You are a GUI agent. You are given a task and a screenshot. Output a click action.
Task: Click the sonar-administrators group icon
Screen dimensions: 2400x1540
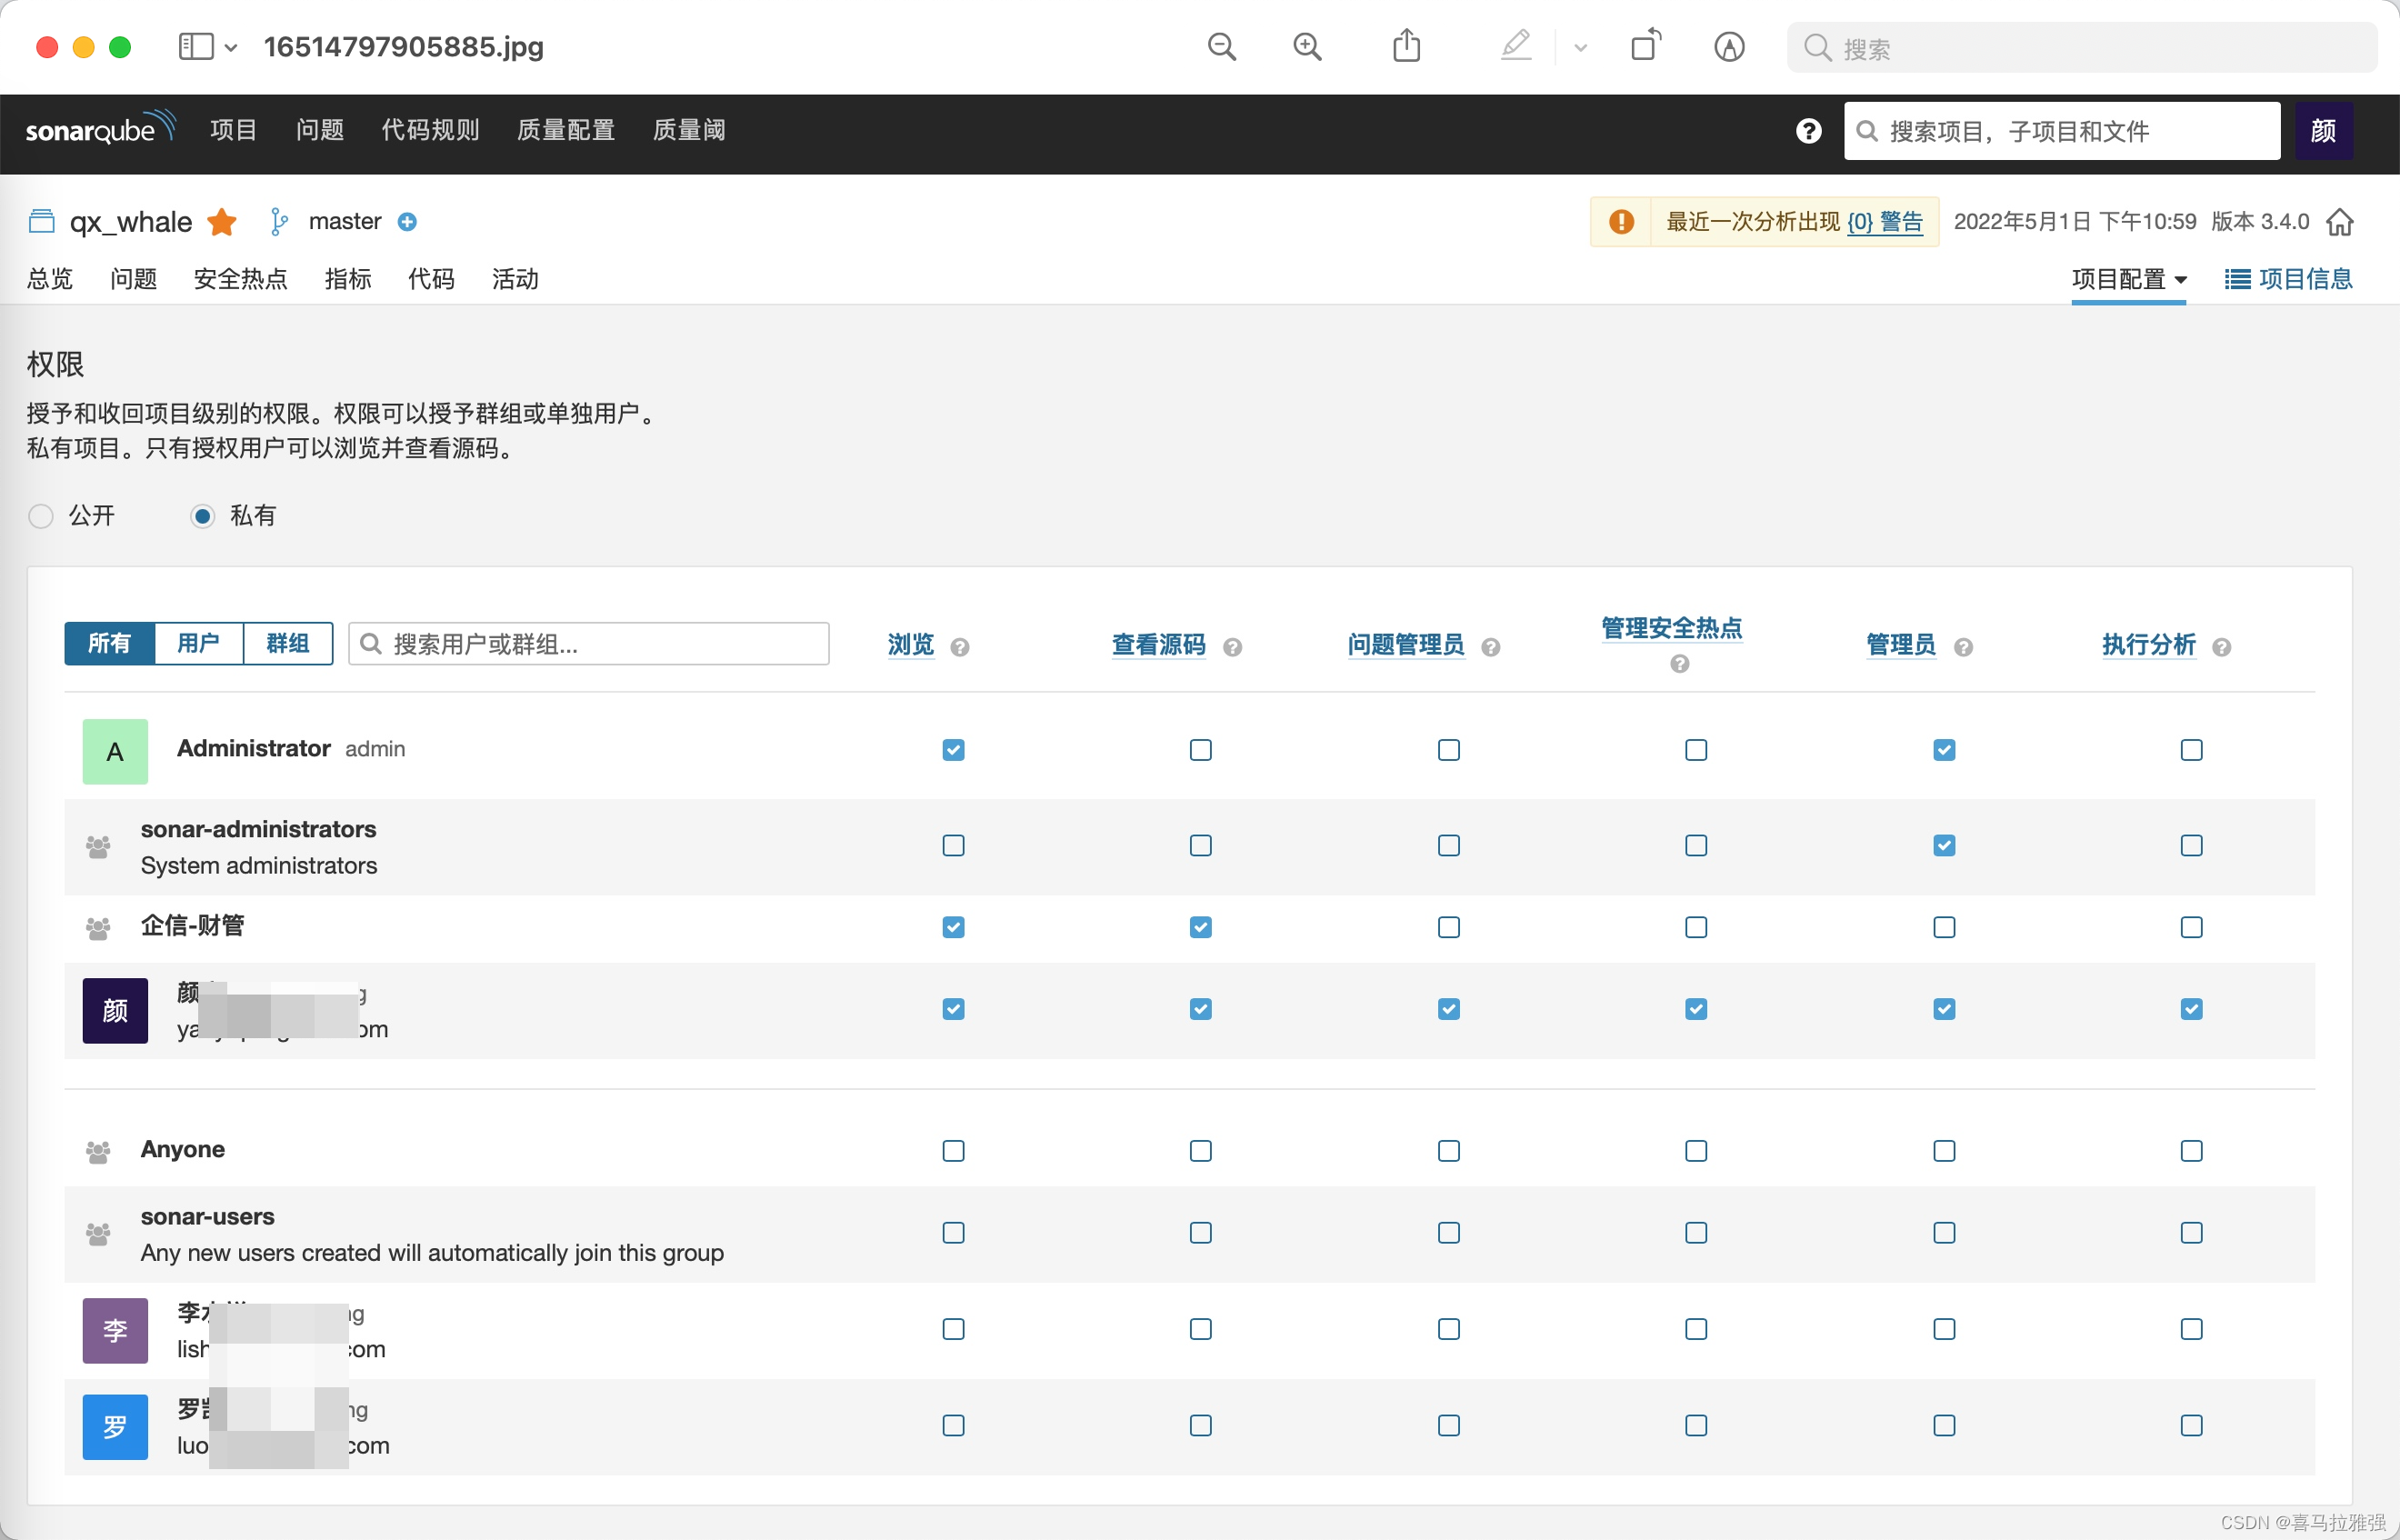[98, 847]
